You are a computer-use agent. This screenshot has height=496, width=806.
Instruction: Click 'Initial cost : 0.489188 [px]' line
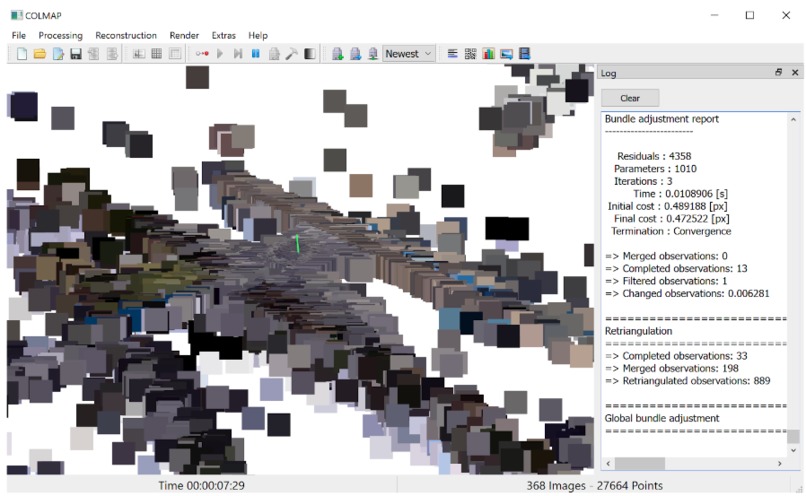click(x=667, y=206)
